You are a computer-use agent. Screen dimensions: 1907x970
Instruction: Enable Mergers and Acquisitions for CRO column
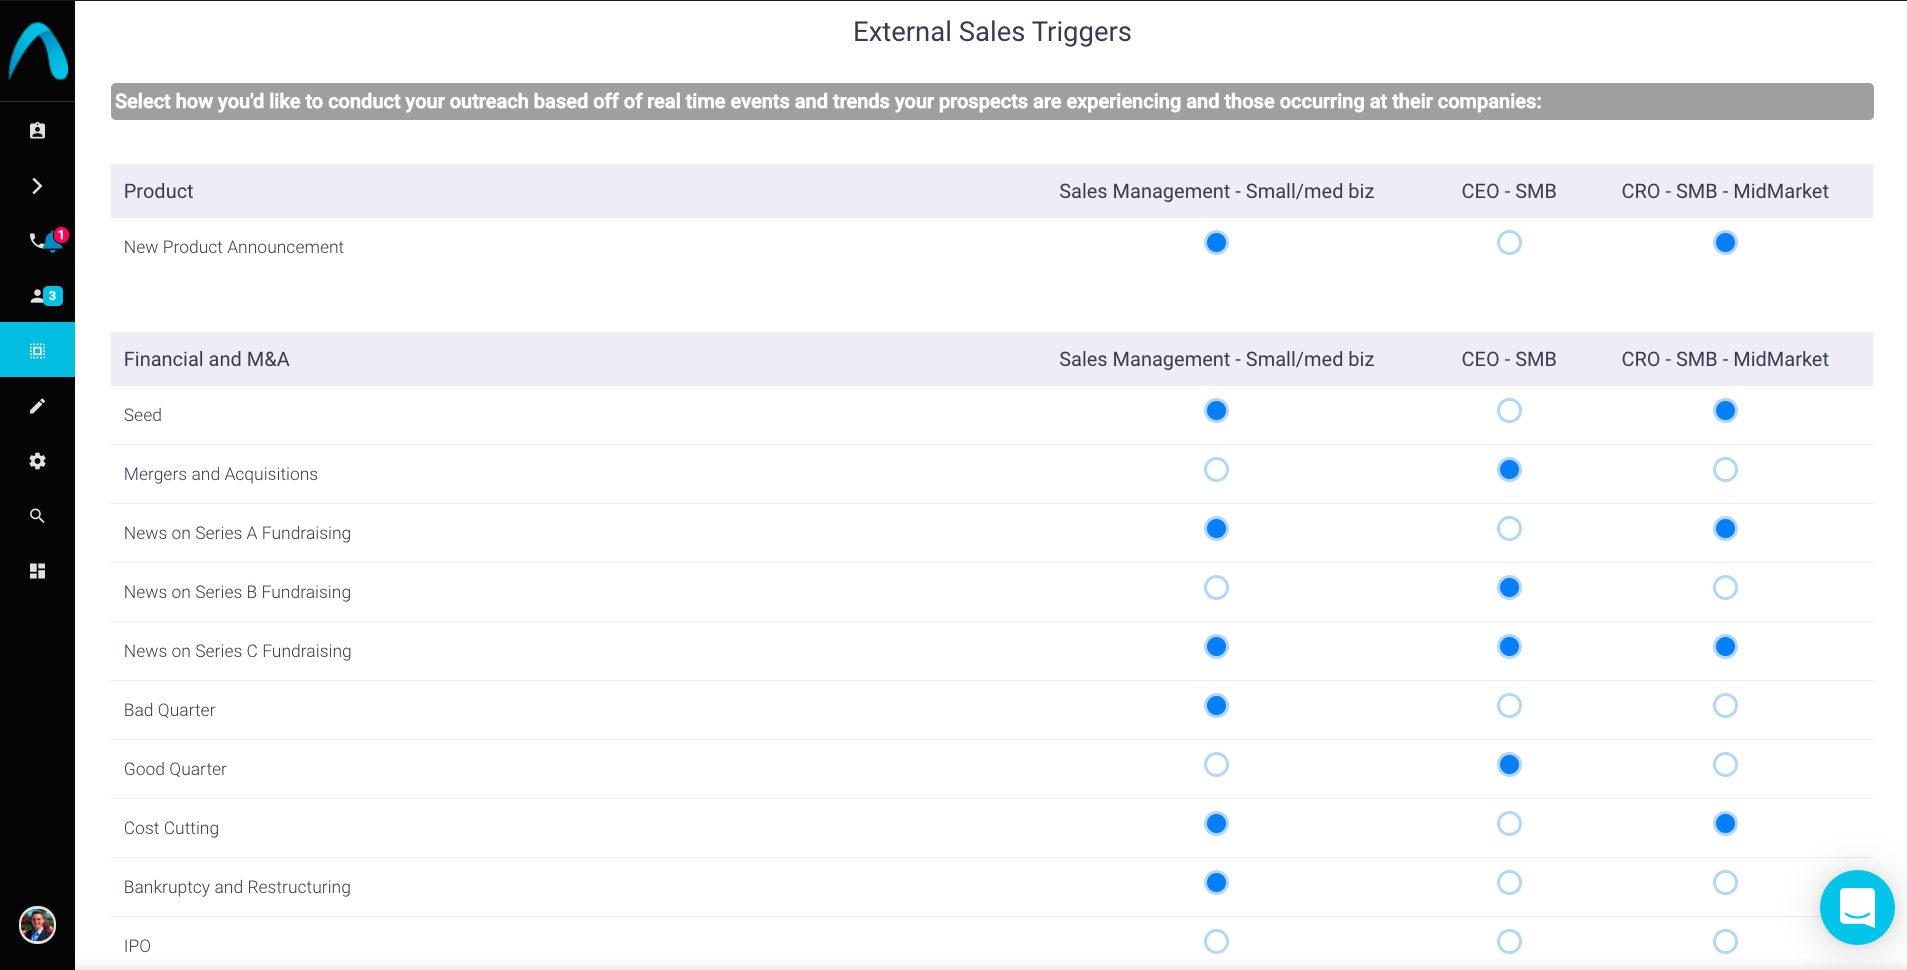tap(1725, 470)
